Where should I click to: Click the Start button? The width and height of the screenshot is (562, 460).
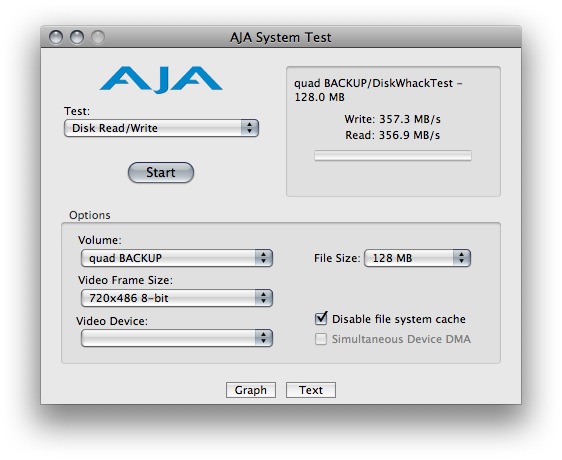point(161,172)
